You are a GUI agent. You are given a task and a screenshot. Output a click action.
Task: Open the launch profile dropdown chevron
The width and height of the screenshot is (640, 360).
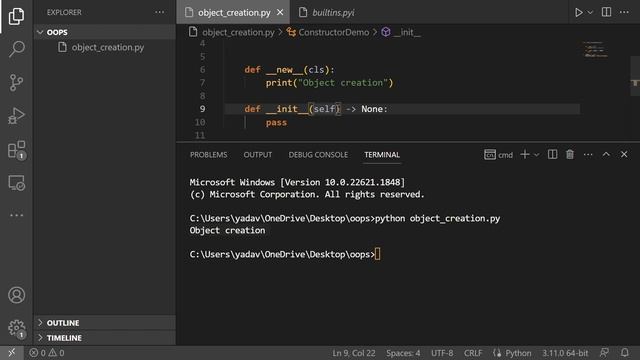click(x=536, y=155)
